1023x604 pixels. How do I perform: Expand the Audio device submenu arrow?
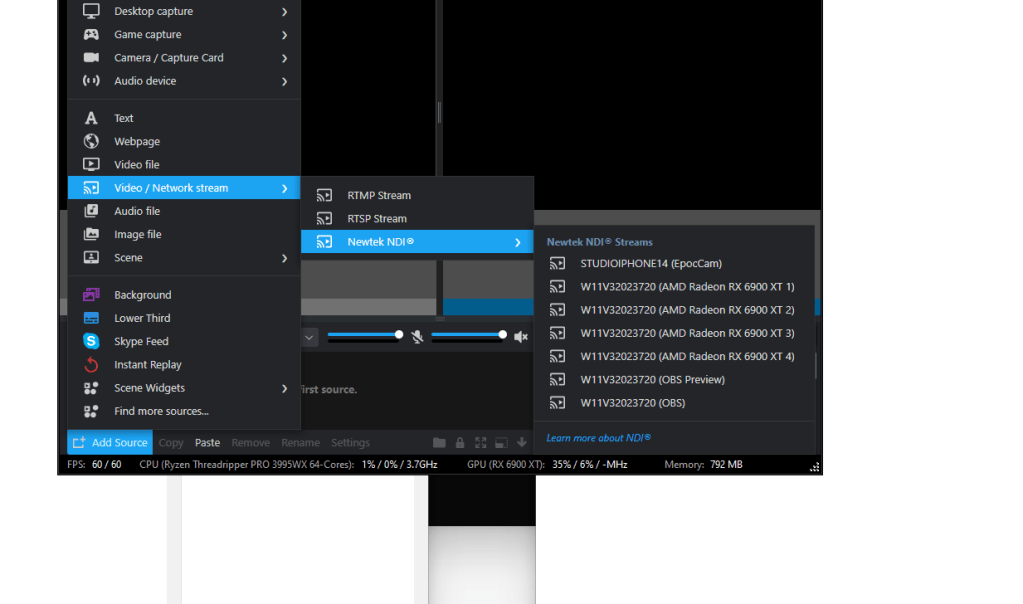tap(284, 82)
